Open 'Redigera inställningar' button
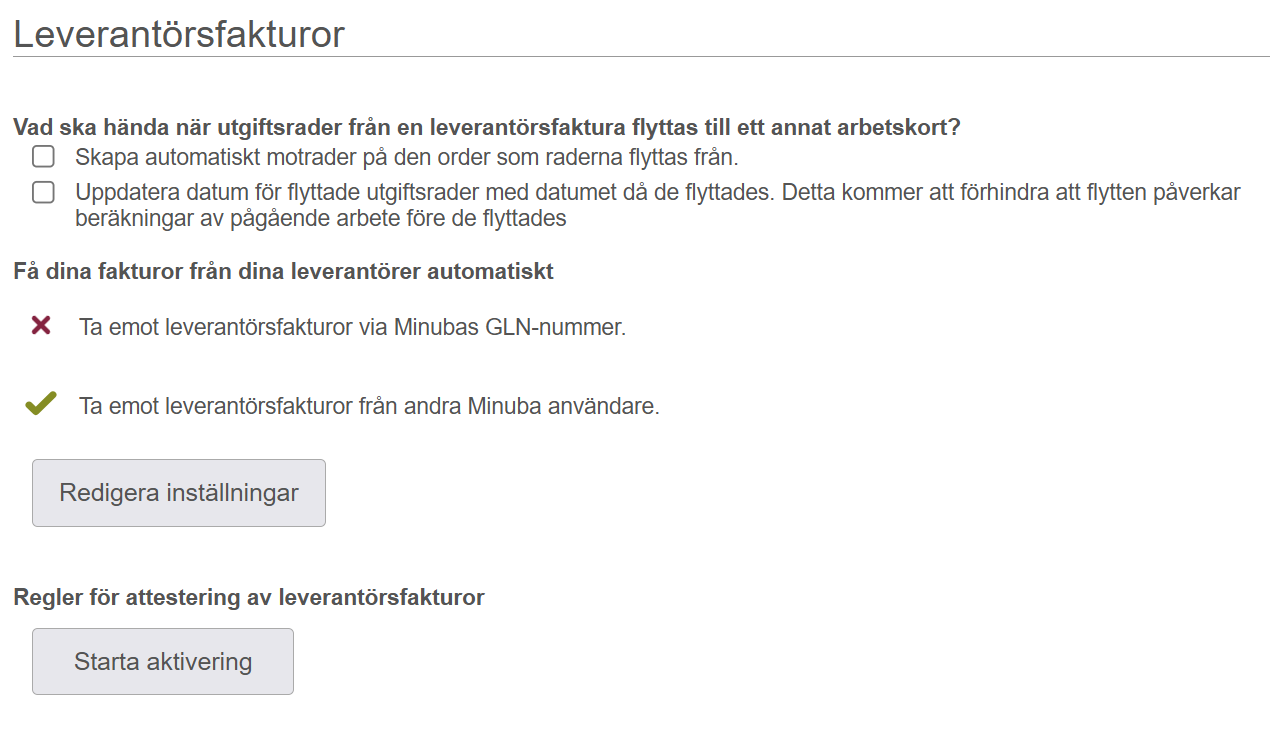 179,493
